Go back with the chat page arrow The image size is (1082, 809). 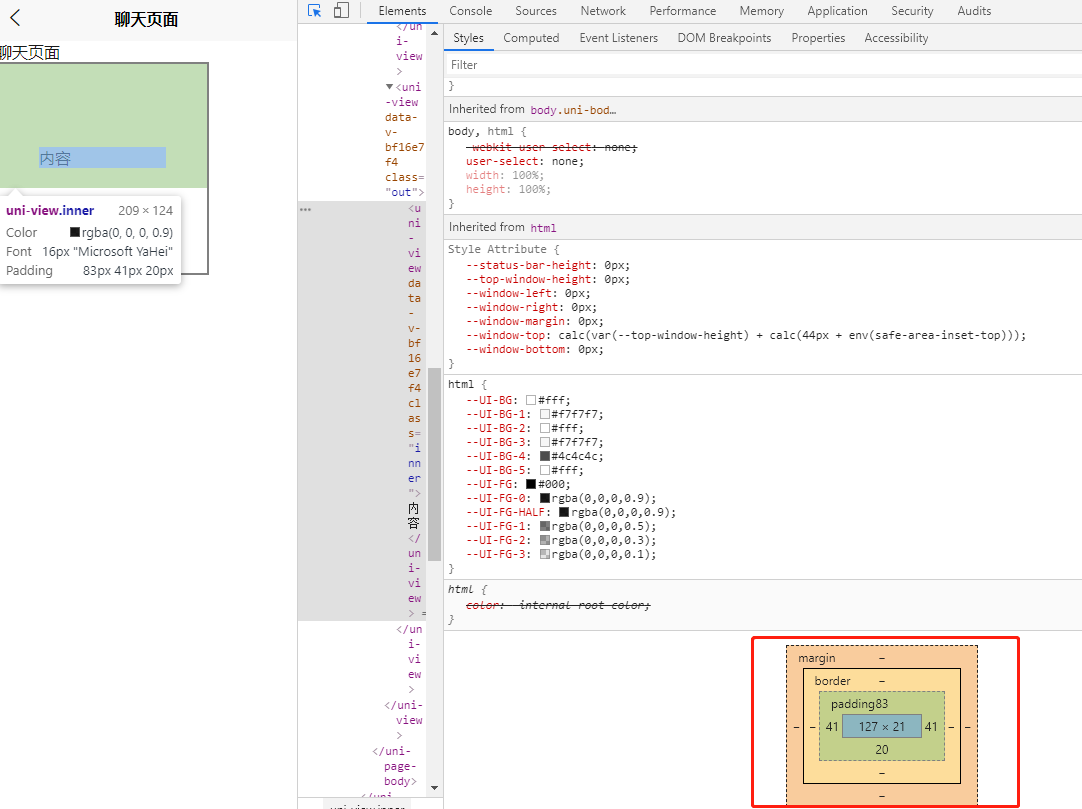[15, 18]
